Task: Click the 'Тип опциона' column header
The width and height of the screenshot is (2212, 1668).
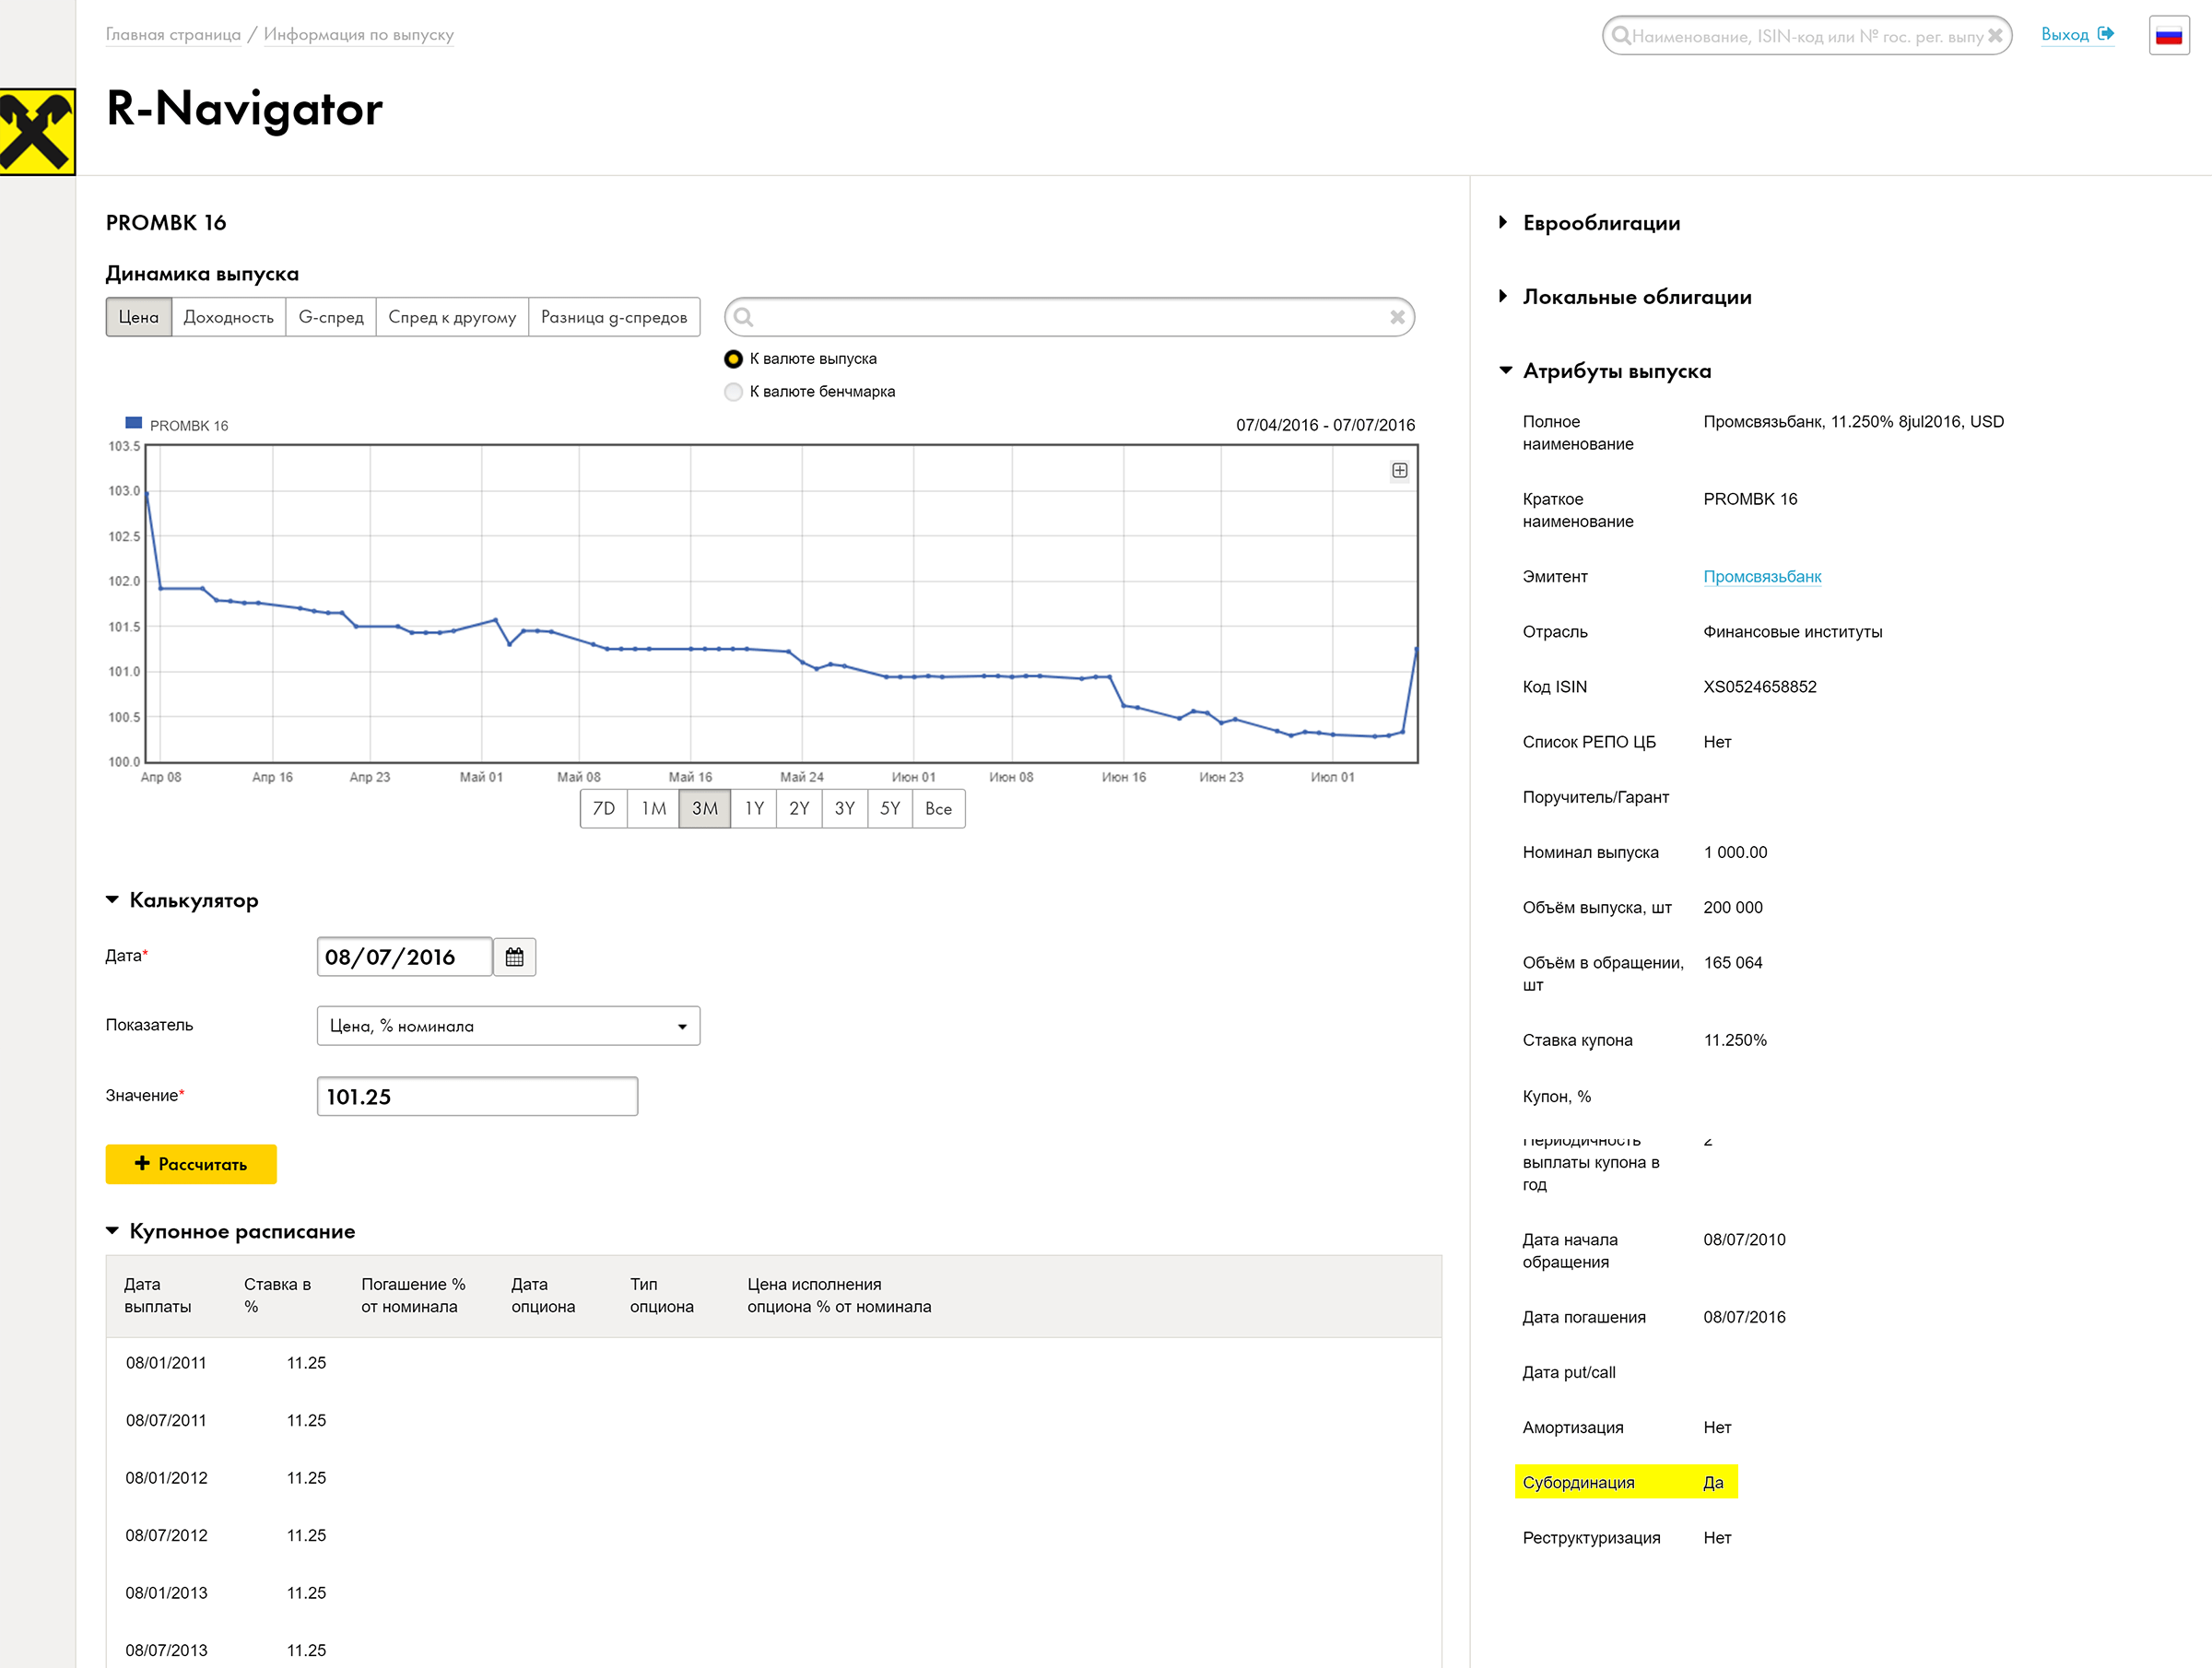Action: point(661,1295)
